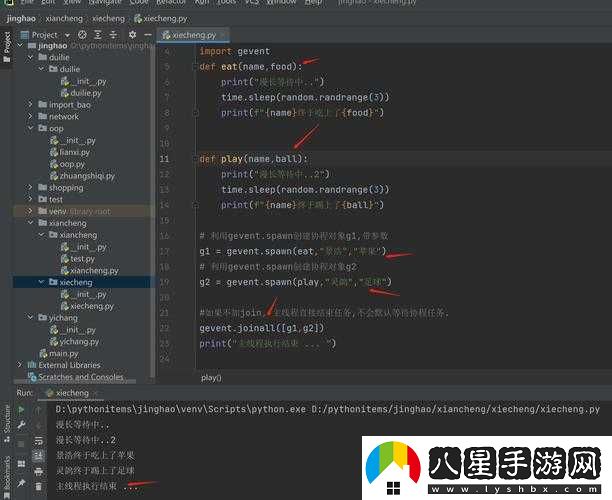612x500 pixels.
Task: Collapse the yichang folder arrow
Action: pos(31,317)
